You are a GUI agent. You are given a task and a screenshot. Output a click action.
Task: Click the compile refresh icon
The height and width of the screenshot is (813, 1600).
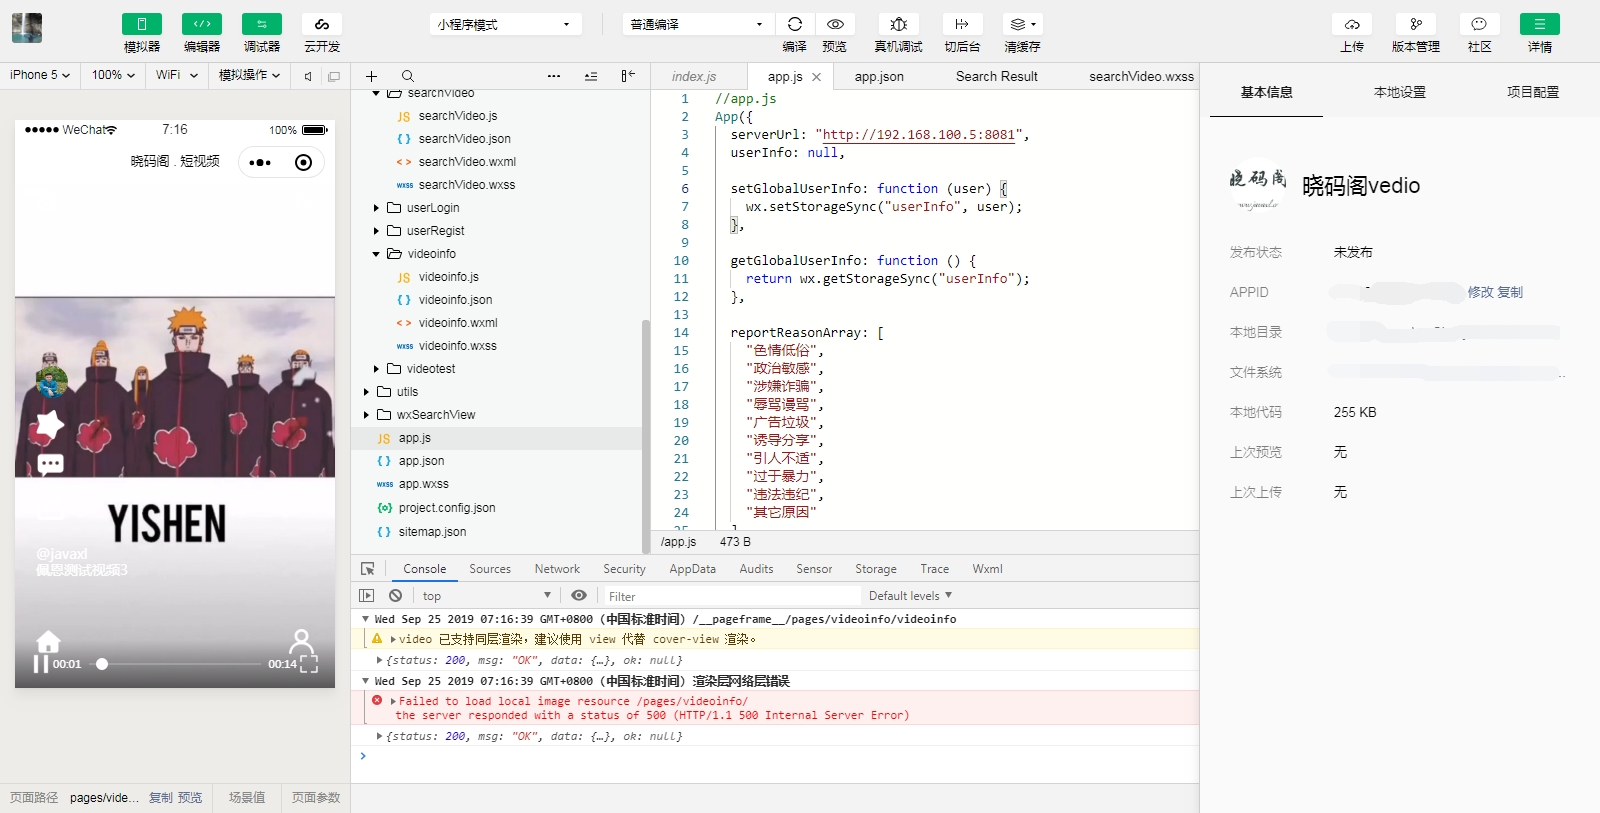[795, 24]
